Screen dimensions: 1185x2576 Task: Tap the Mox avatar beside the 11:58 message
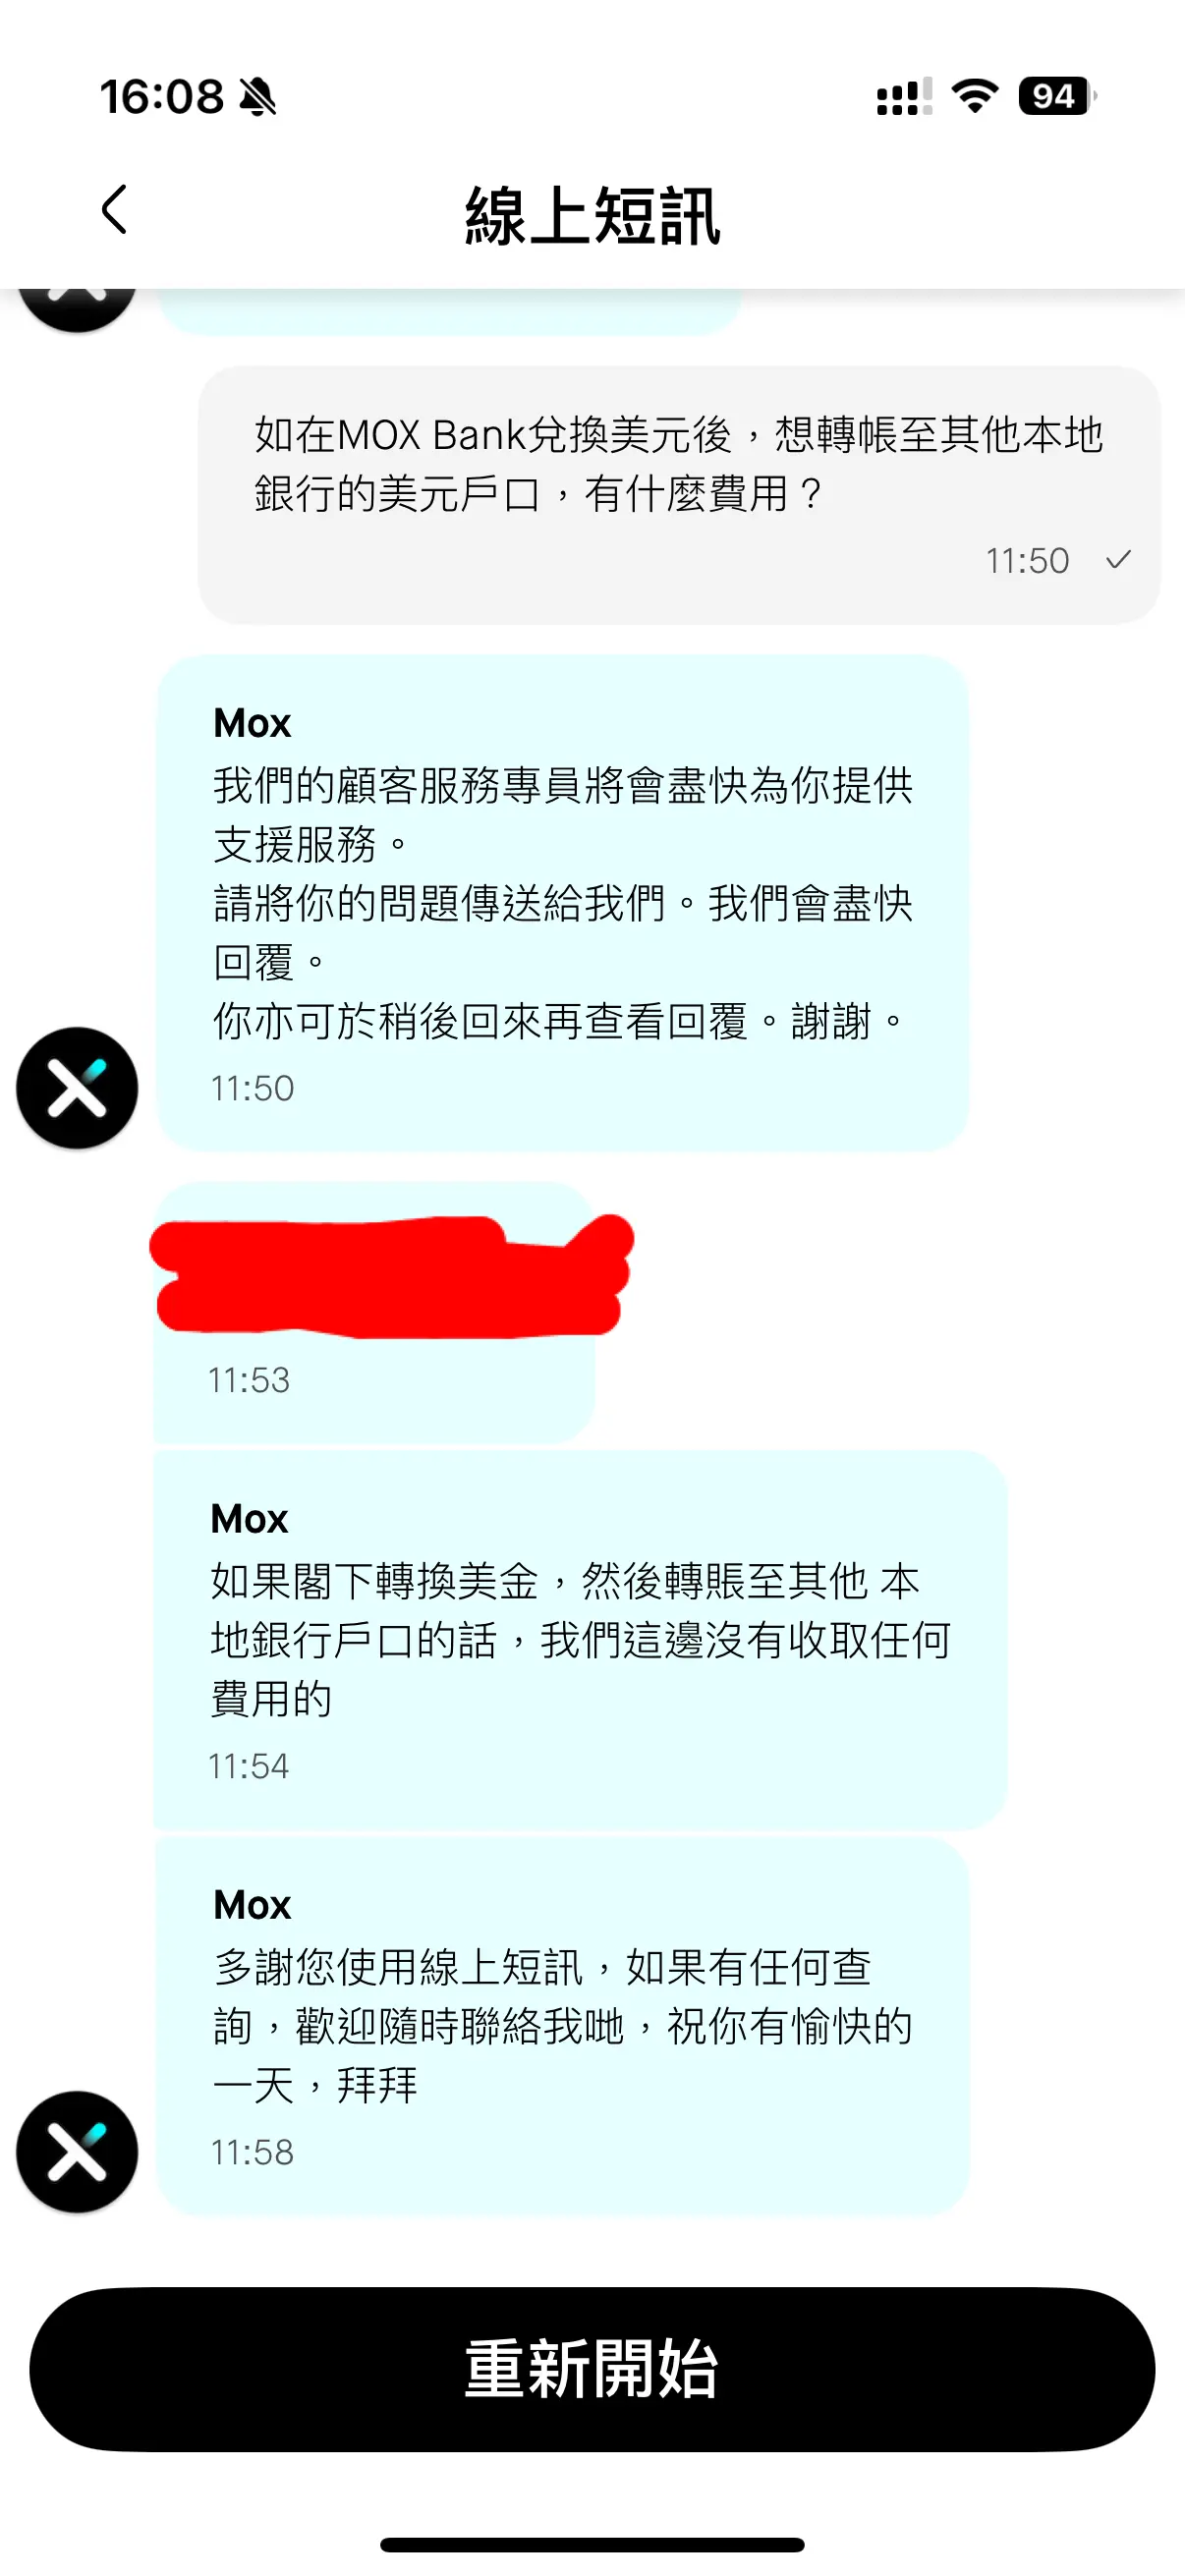77,2151
